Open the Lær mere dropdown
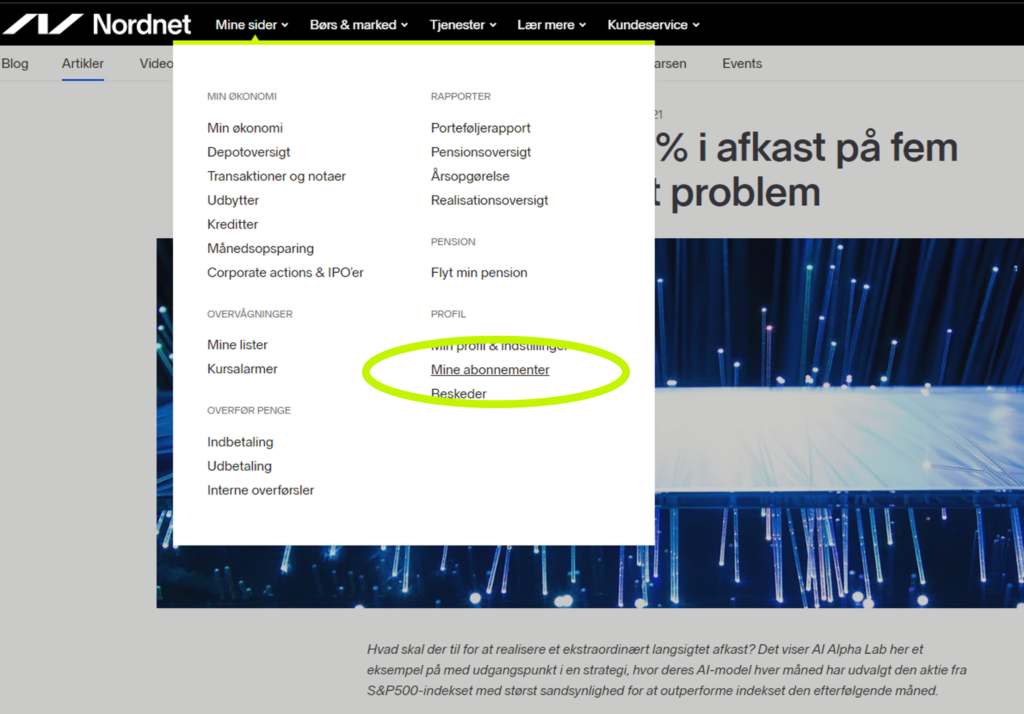This screenshot has height=714, width=1024. coord(551,25)
